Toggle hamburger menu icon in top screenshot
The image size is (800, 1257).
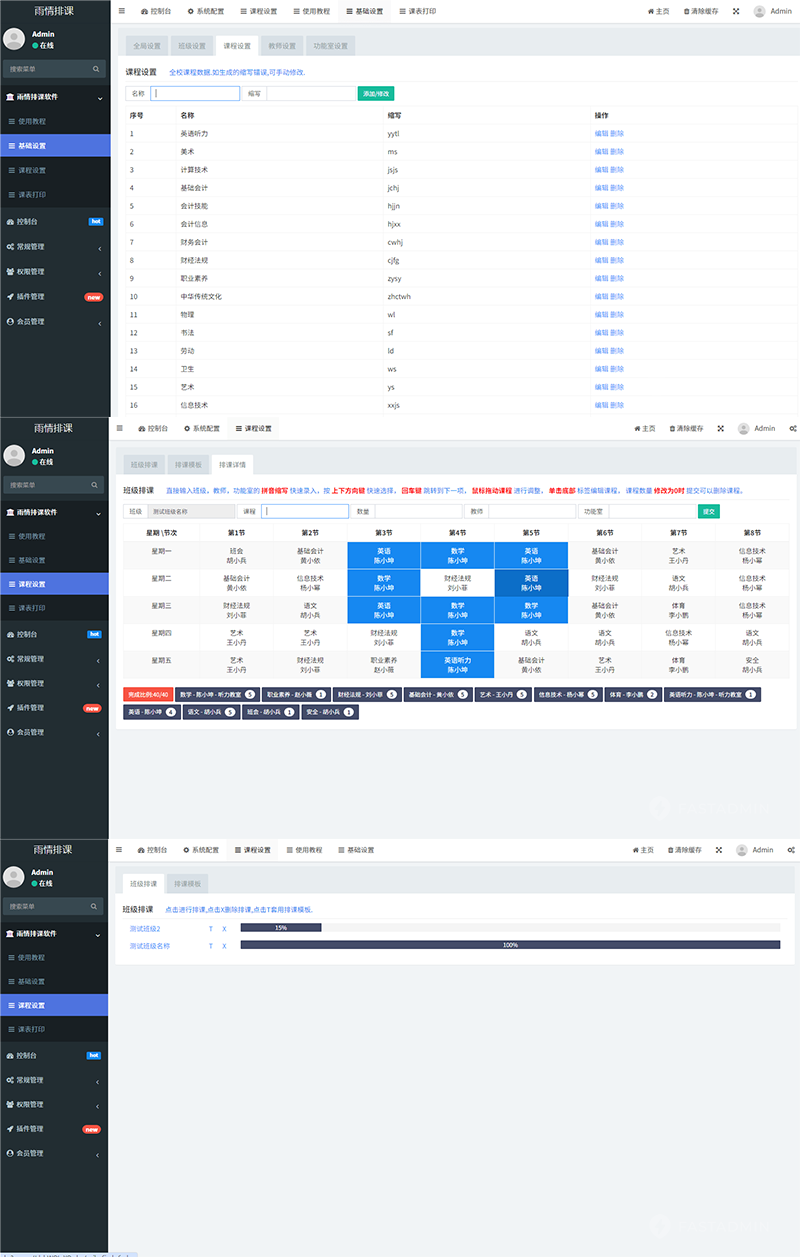point(121,11)
